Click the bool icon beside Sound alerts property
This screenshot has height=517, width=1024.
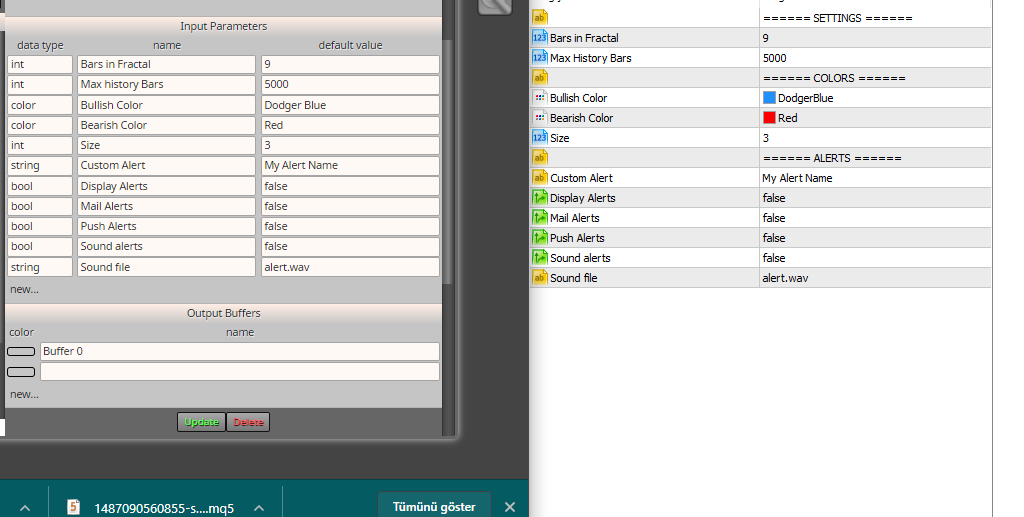[539, 258]
